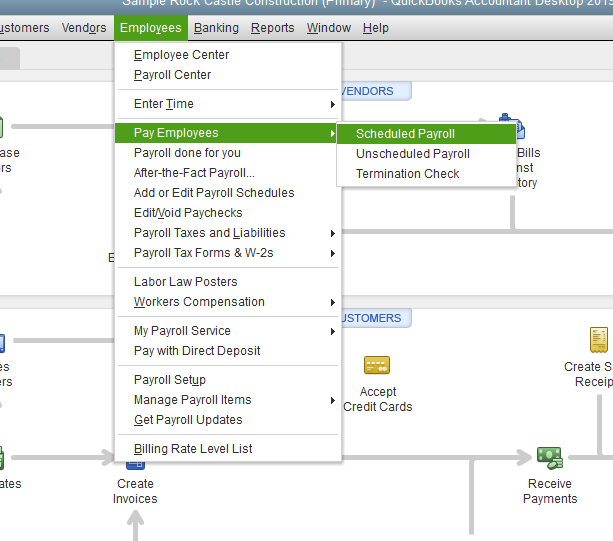Click the Create Invoices label

135,491
